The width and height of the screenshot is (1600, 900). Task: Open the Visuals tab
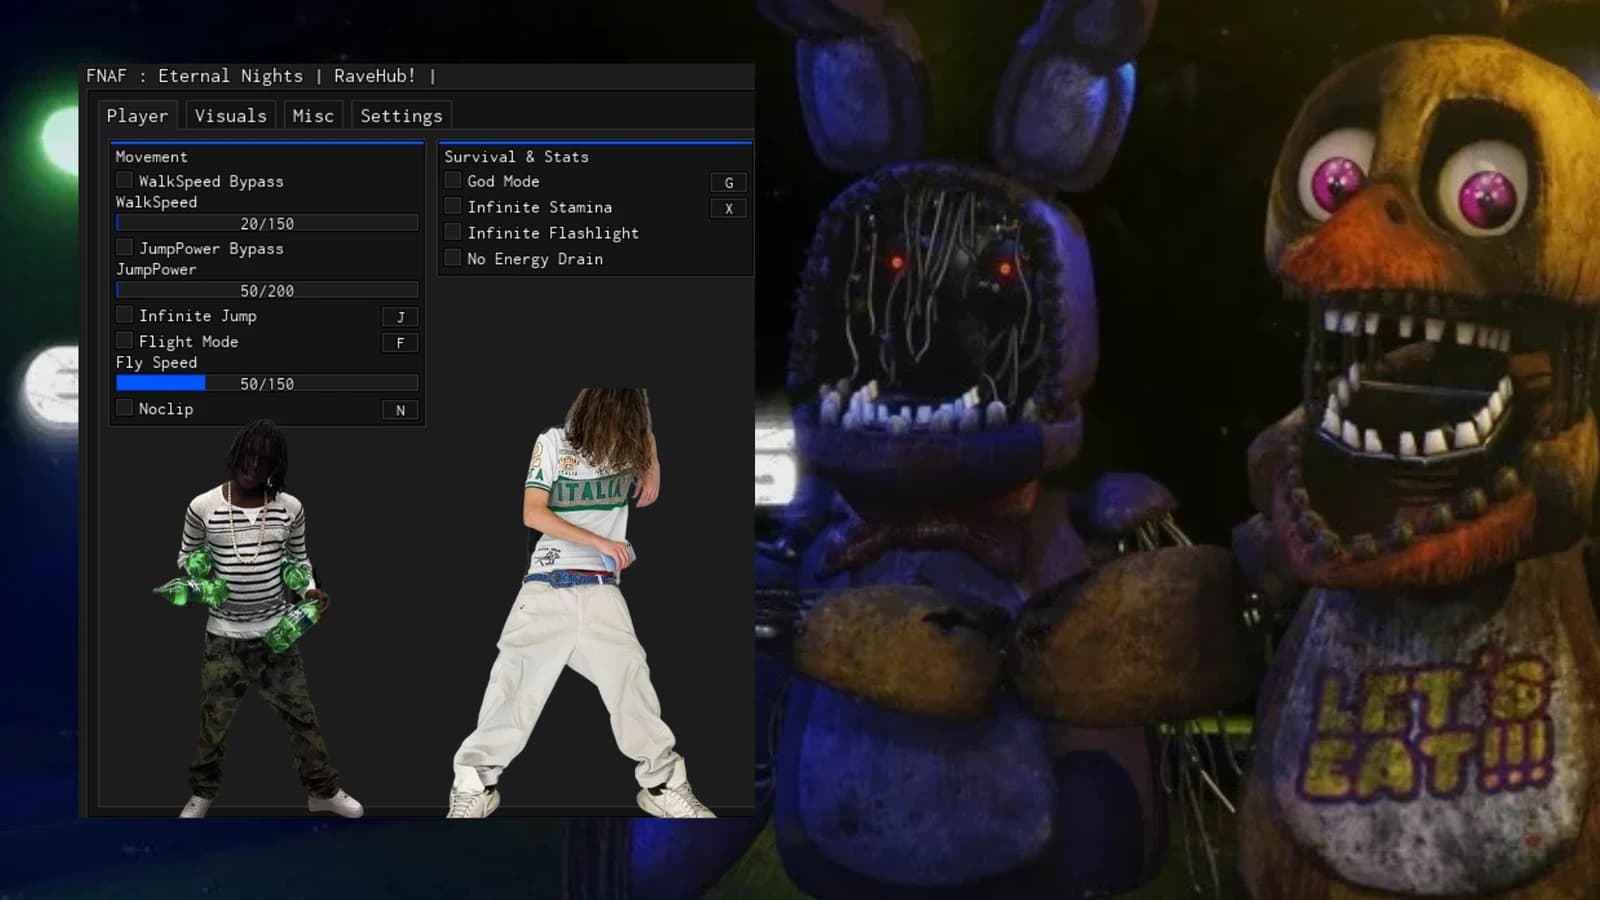[x=231, y=116]
